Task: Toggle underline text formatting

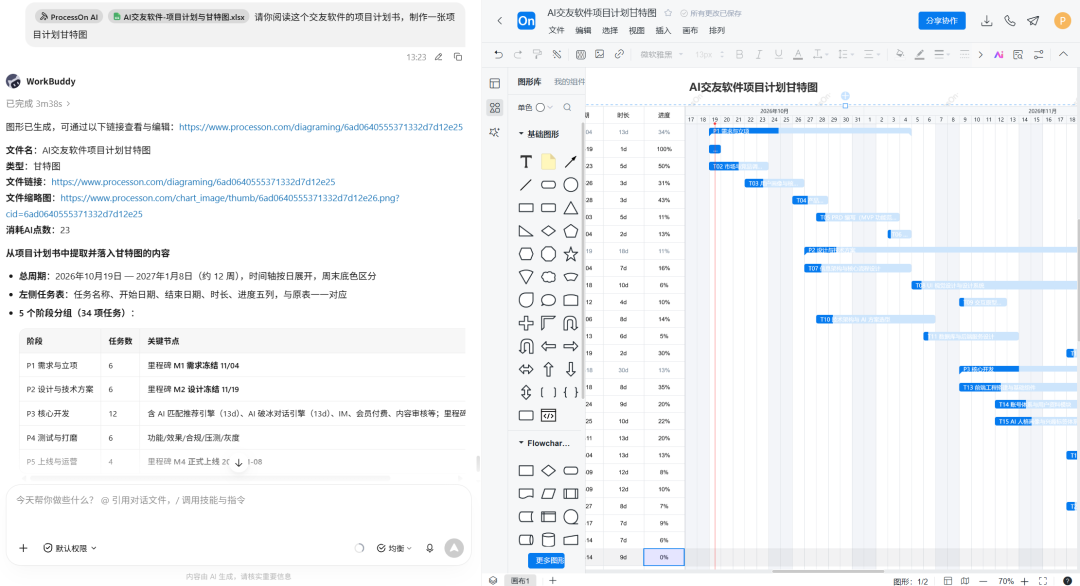Action: (778, 54)
